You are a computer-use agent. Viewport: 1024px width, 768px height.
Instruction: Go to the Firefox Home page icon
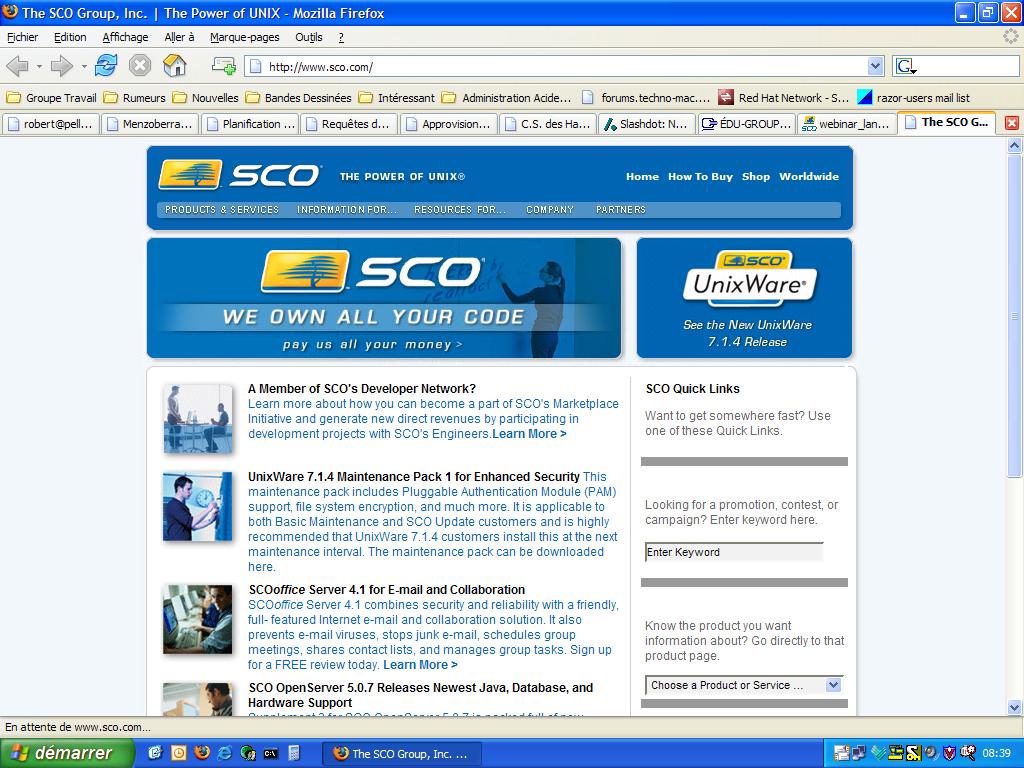pyautogui.click(x=174, y=66)
